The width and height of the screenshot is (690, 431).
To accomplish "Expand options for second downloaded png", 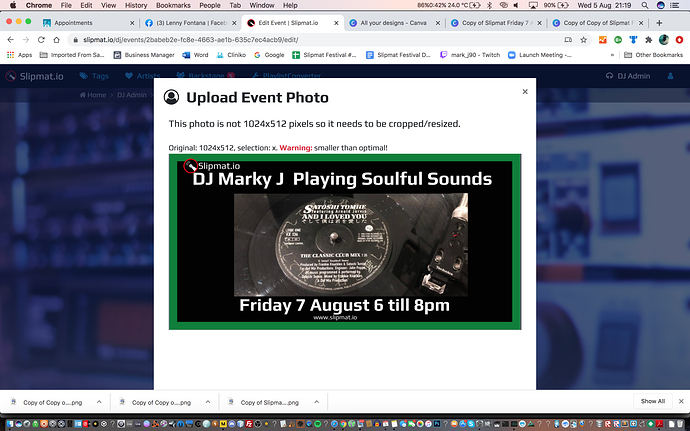I will coord(208,402).
